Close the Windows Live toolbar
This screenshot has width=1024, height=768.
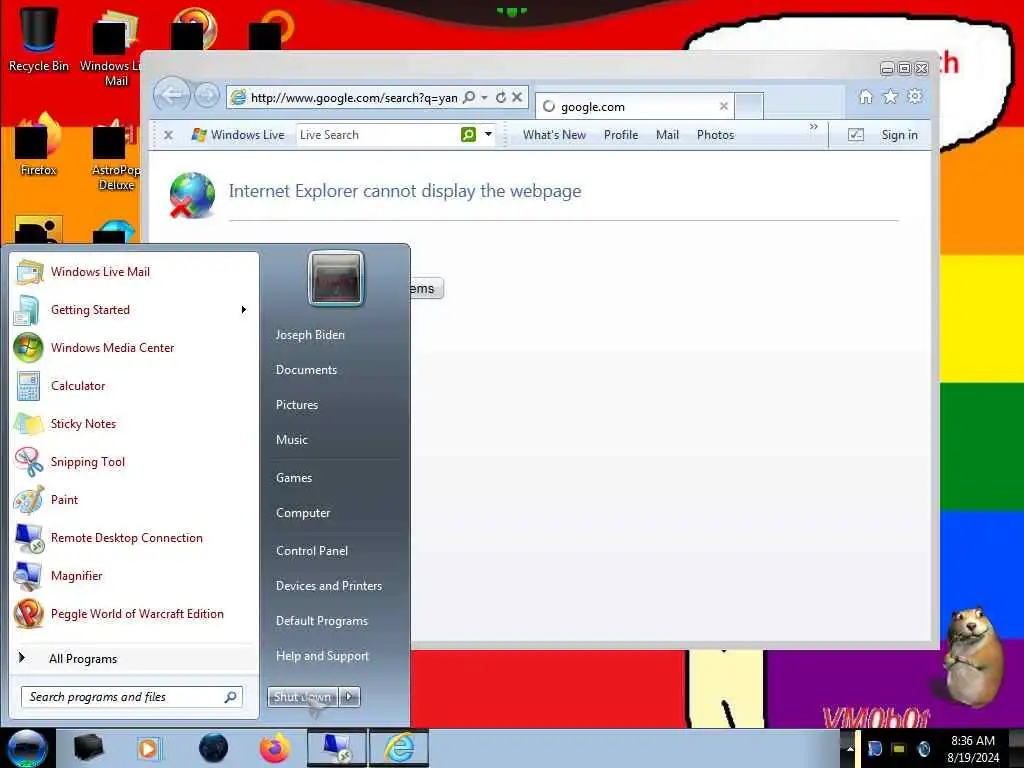tap(168, 135)
